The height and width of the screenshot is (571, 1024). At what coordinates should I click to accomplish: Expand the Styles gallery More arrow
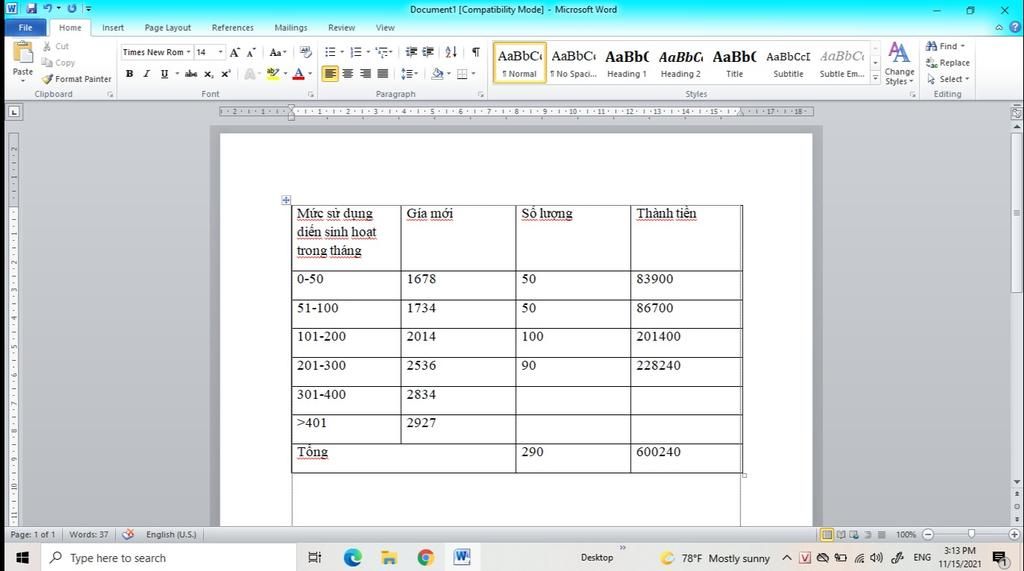coord(876,78)
